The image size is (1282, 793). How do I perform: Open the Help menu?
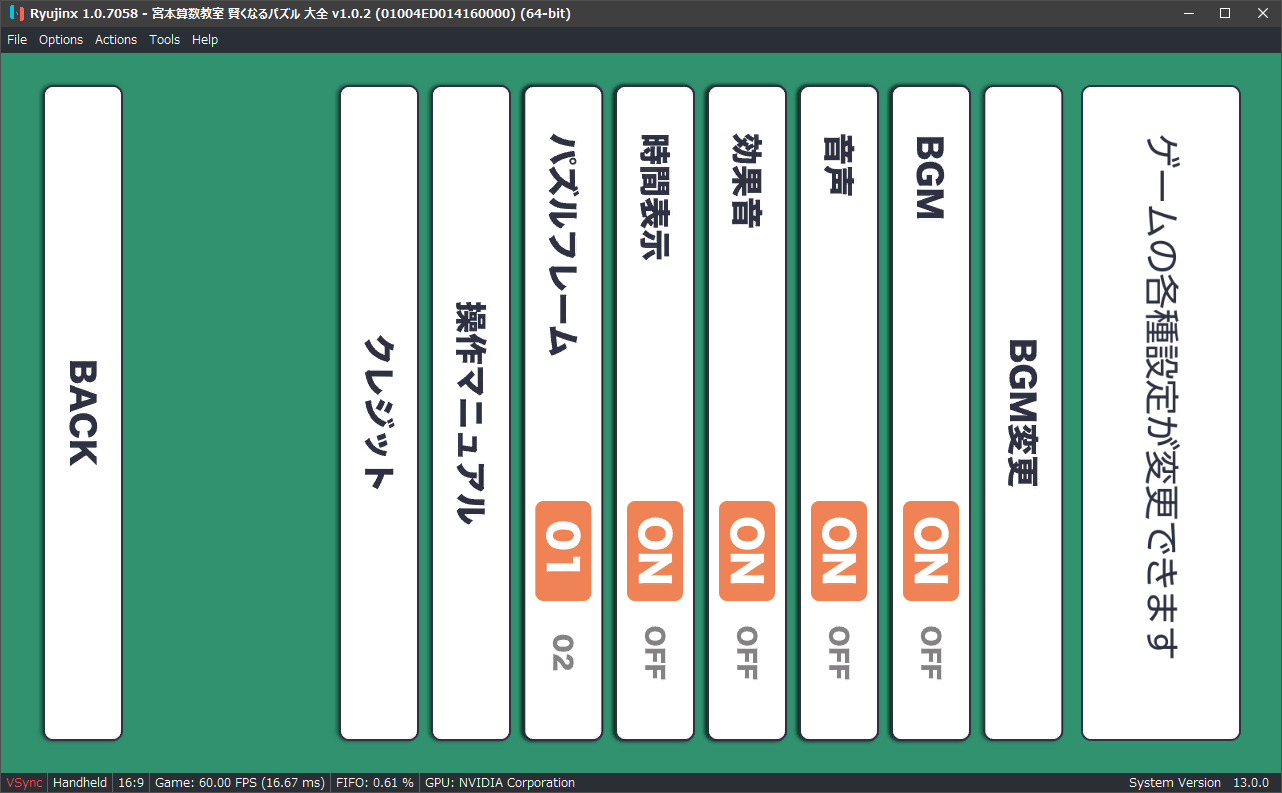point(205,40)
